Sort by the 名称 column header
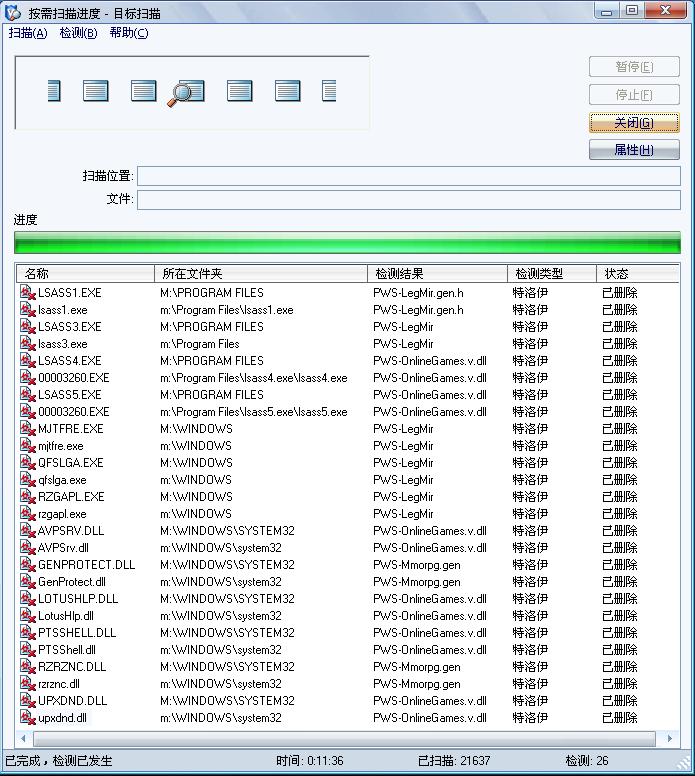Viewport: 695px width, 776px height. click(x=85, y=273)
